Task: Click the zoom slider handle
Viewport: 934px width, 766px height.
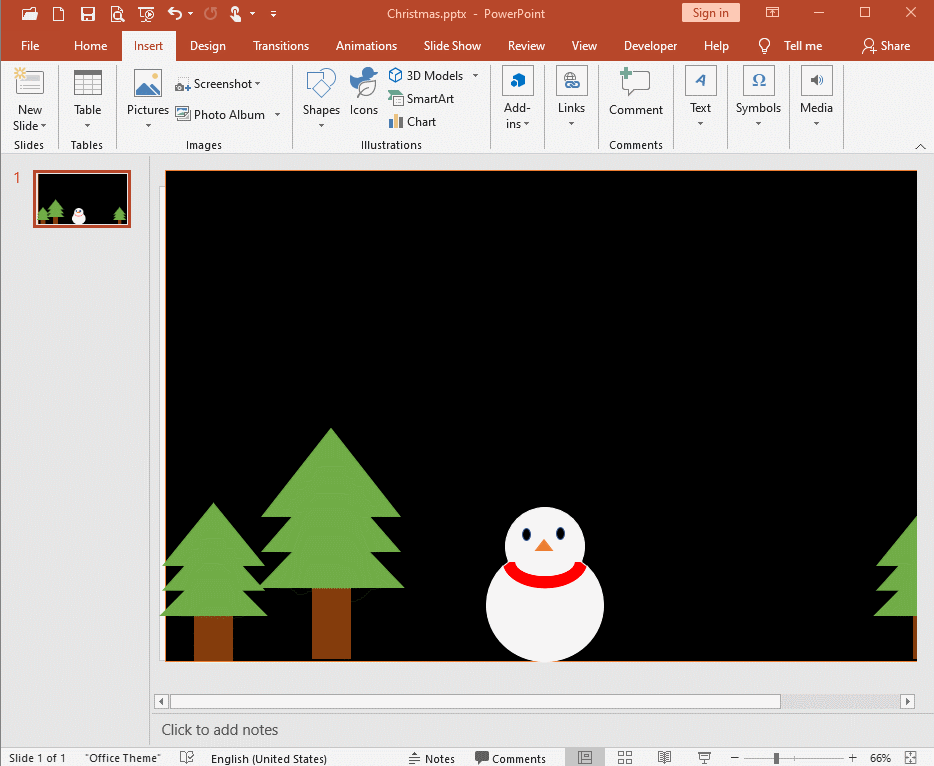Action: click(x=776, y=758)
